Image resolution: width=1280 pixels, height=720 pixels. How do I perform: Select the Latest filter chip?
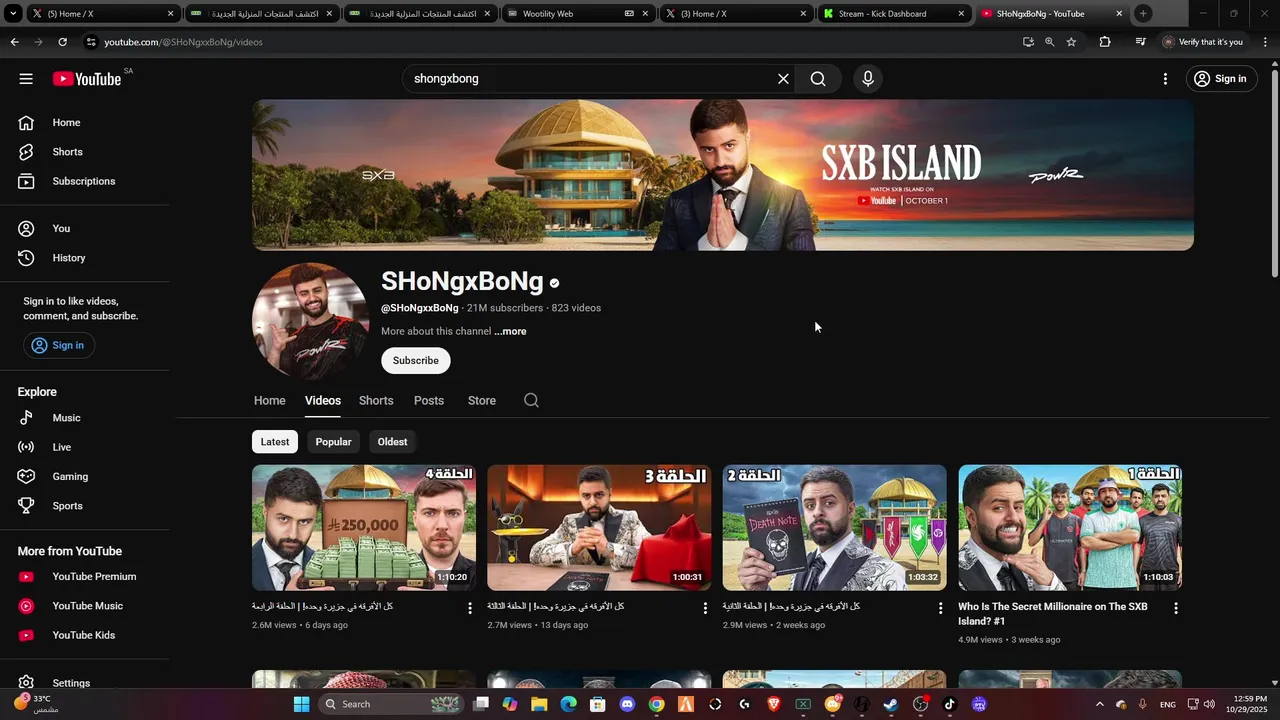click(x=275, y=442)
